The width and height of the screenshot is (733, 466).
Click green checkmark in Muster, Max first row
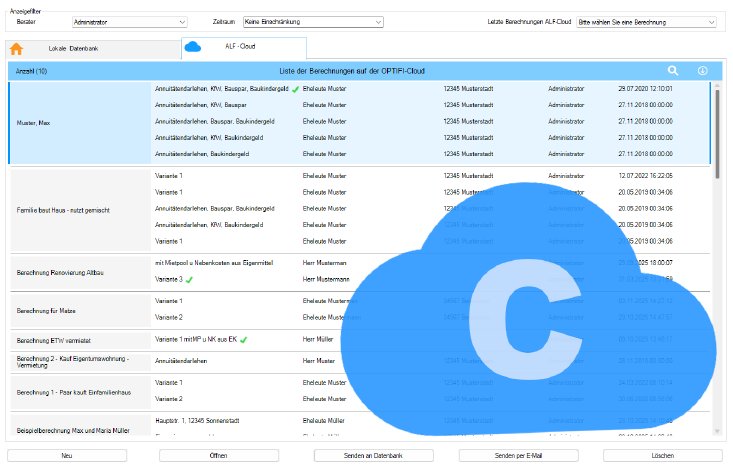pyautogui.click(x=296, y=88)
